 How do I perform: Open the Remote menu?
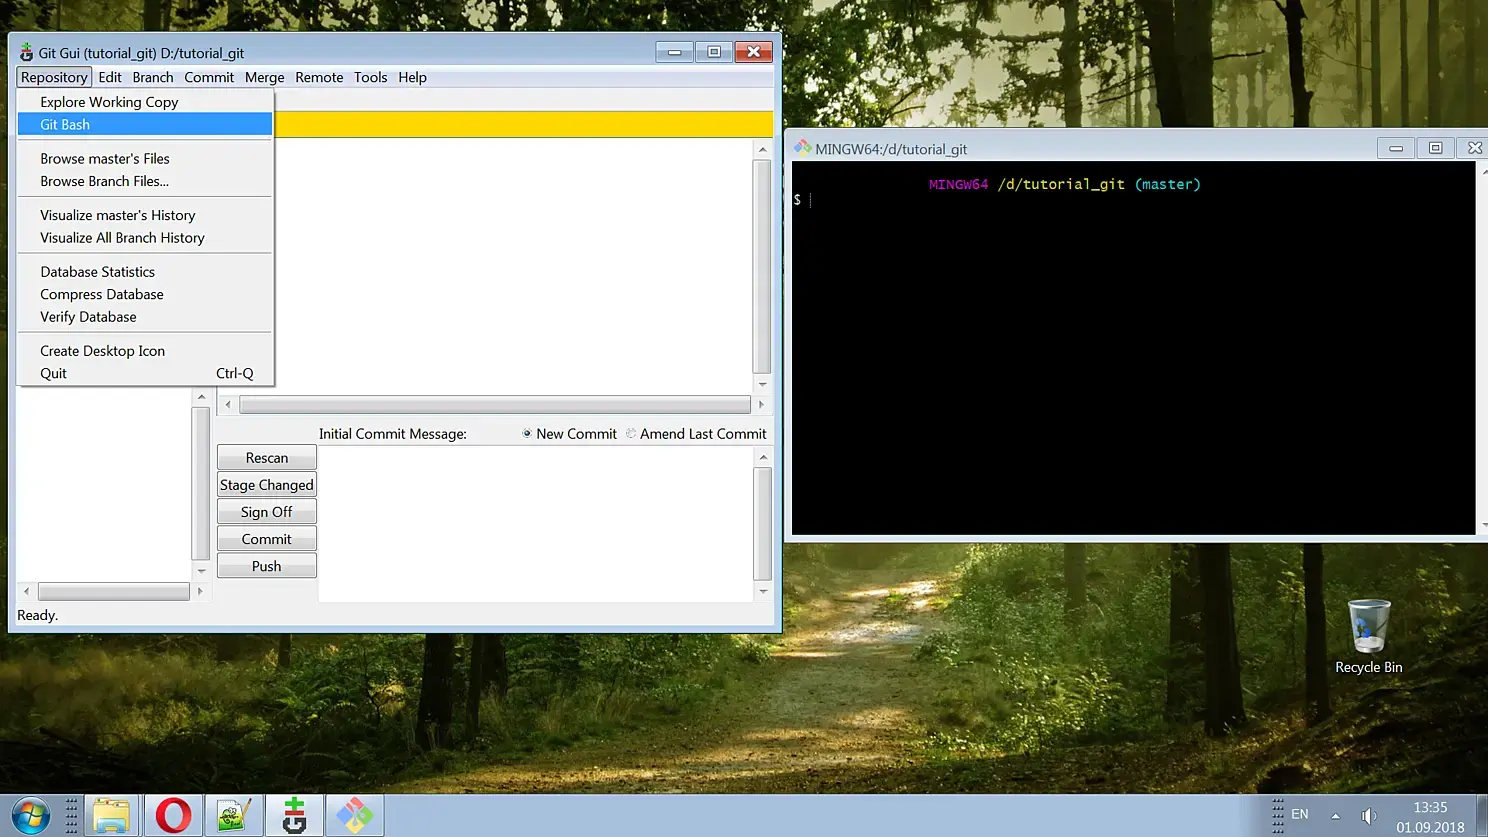click(x=319, y=77)
